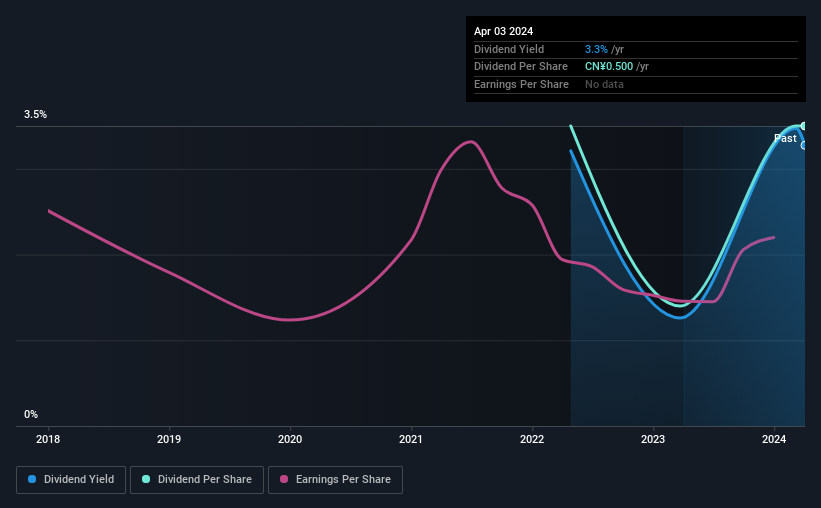The image size is (821, 508).
Task: Select the 2024 x-axis label
Action: (x=774, y=439)
